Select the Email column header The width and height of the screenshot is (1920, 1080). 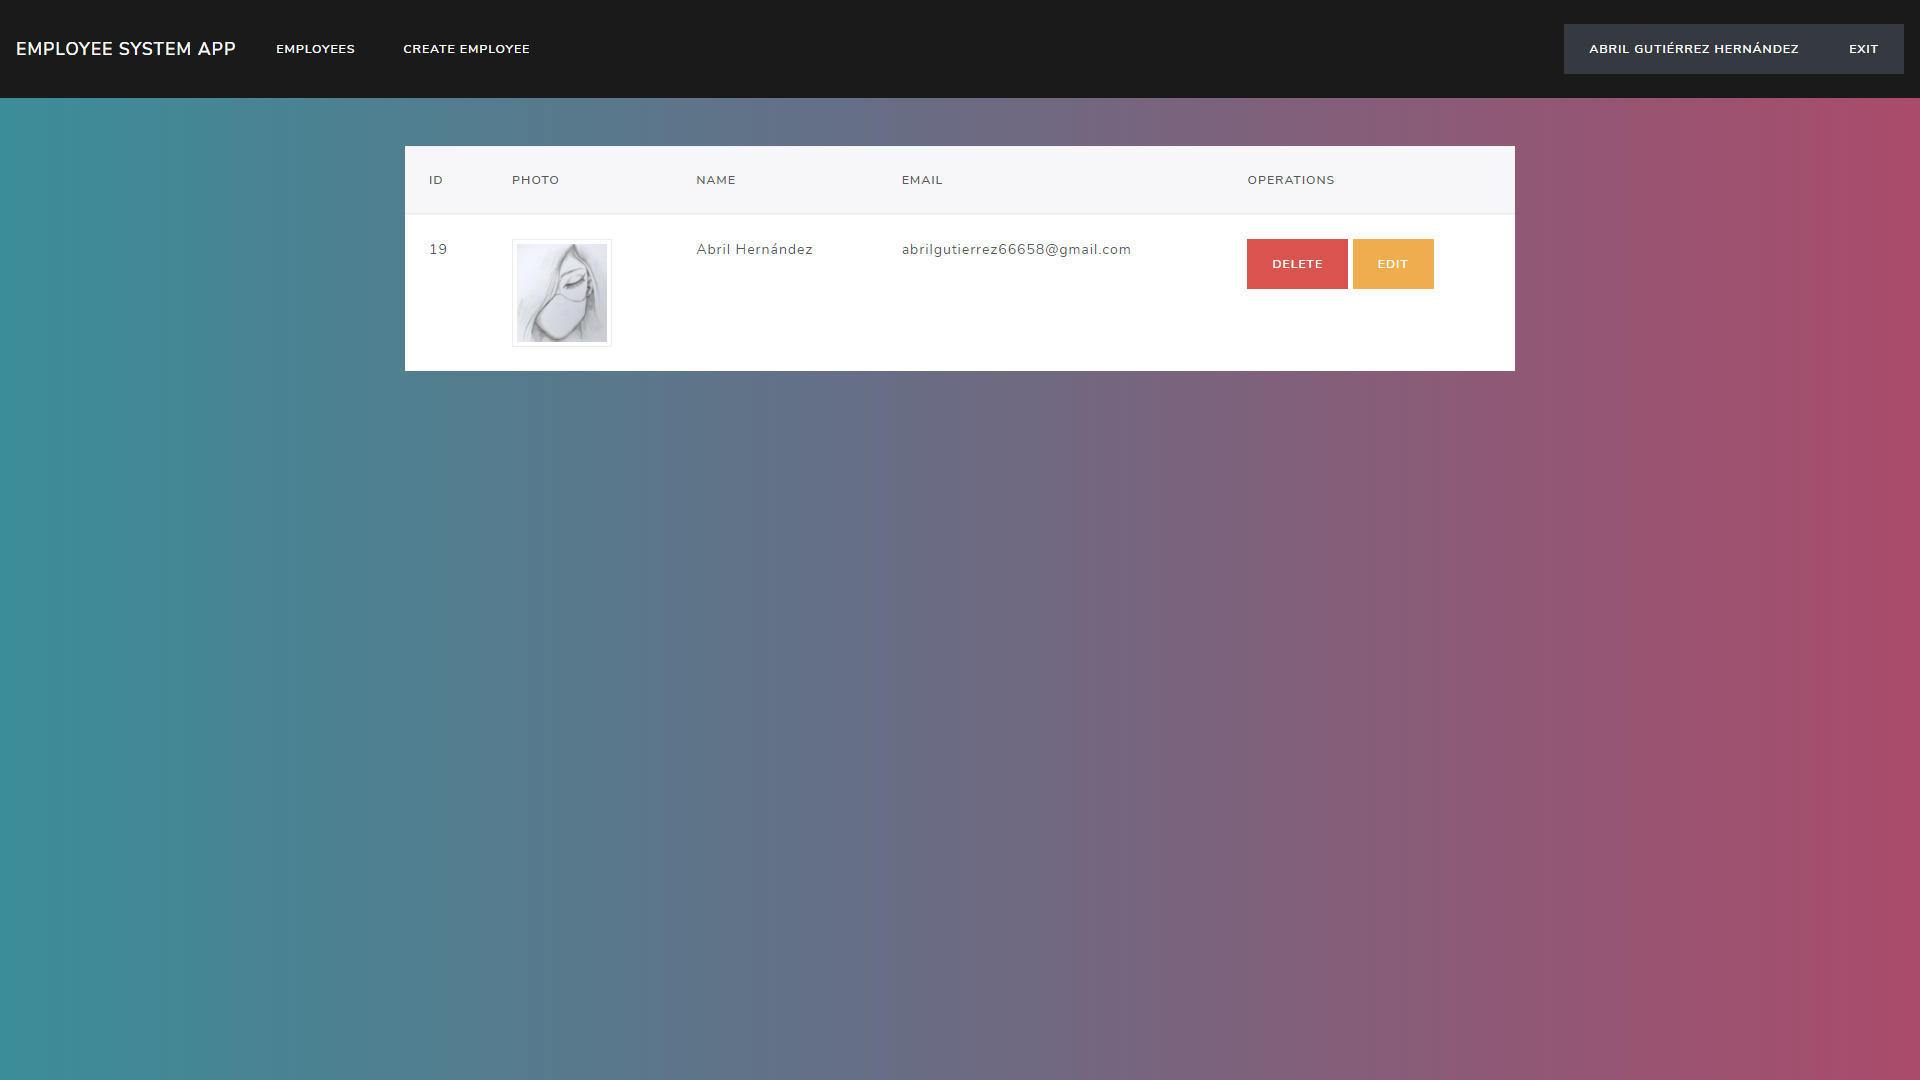pyautogui.click(x=922, y=180)
